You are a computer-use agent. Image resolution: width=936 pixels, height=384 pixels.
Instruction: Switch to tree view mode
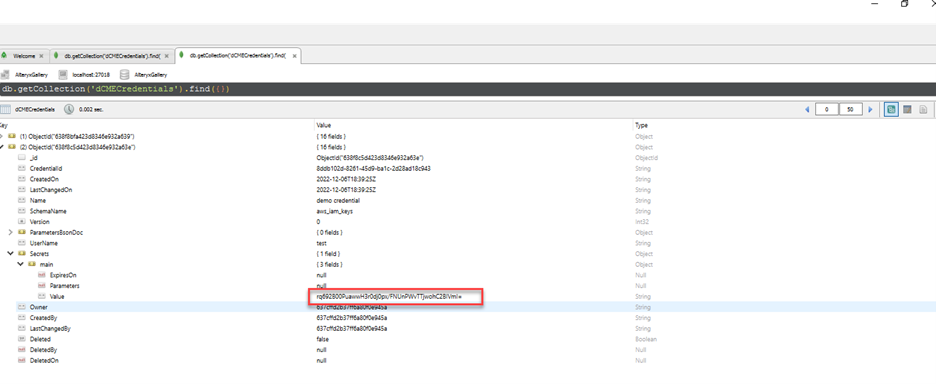point(891,109)
